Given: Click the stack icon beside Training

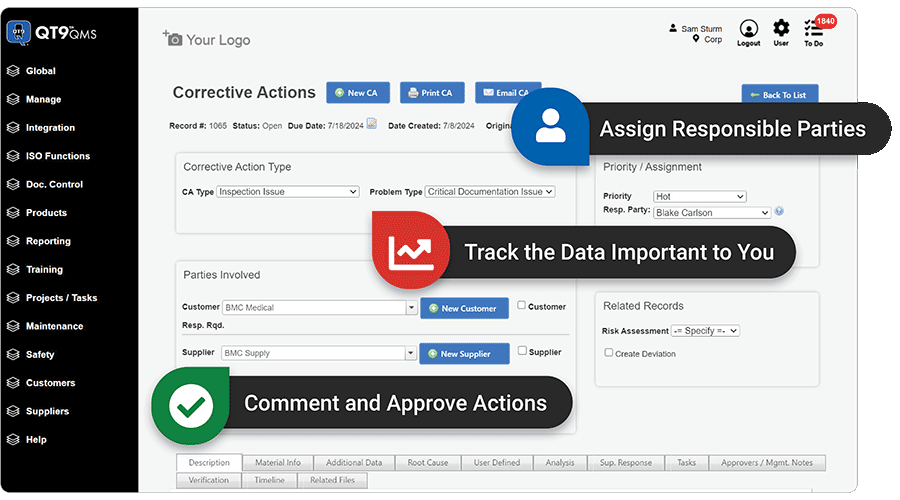Looking at the screenshot, I should [x=13, y=269].
